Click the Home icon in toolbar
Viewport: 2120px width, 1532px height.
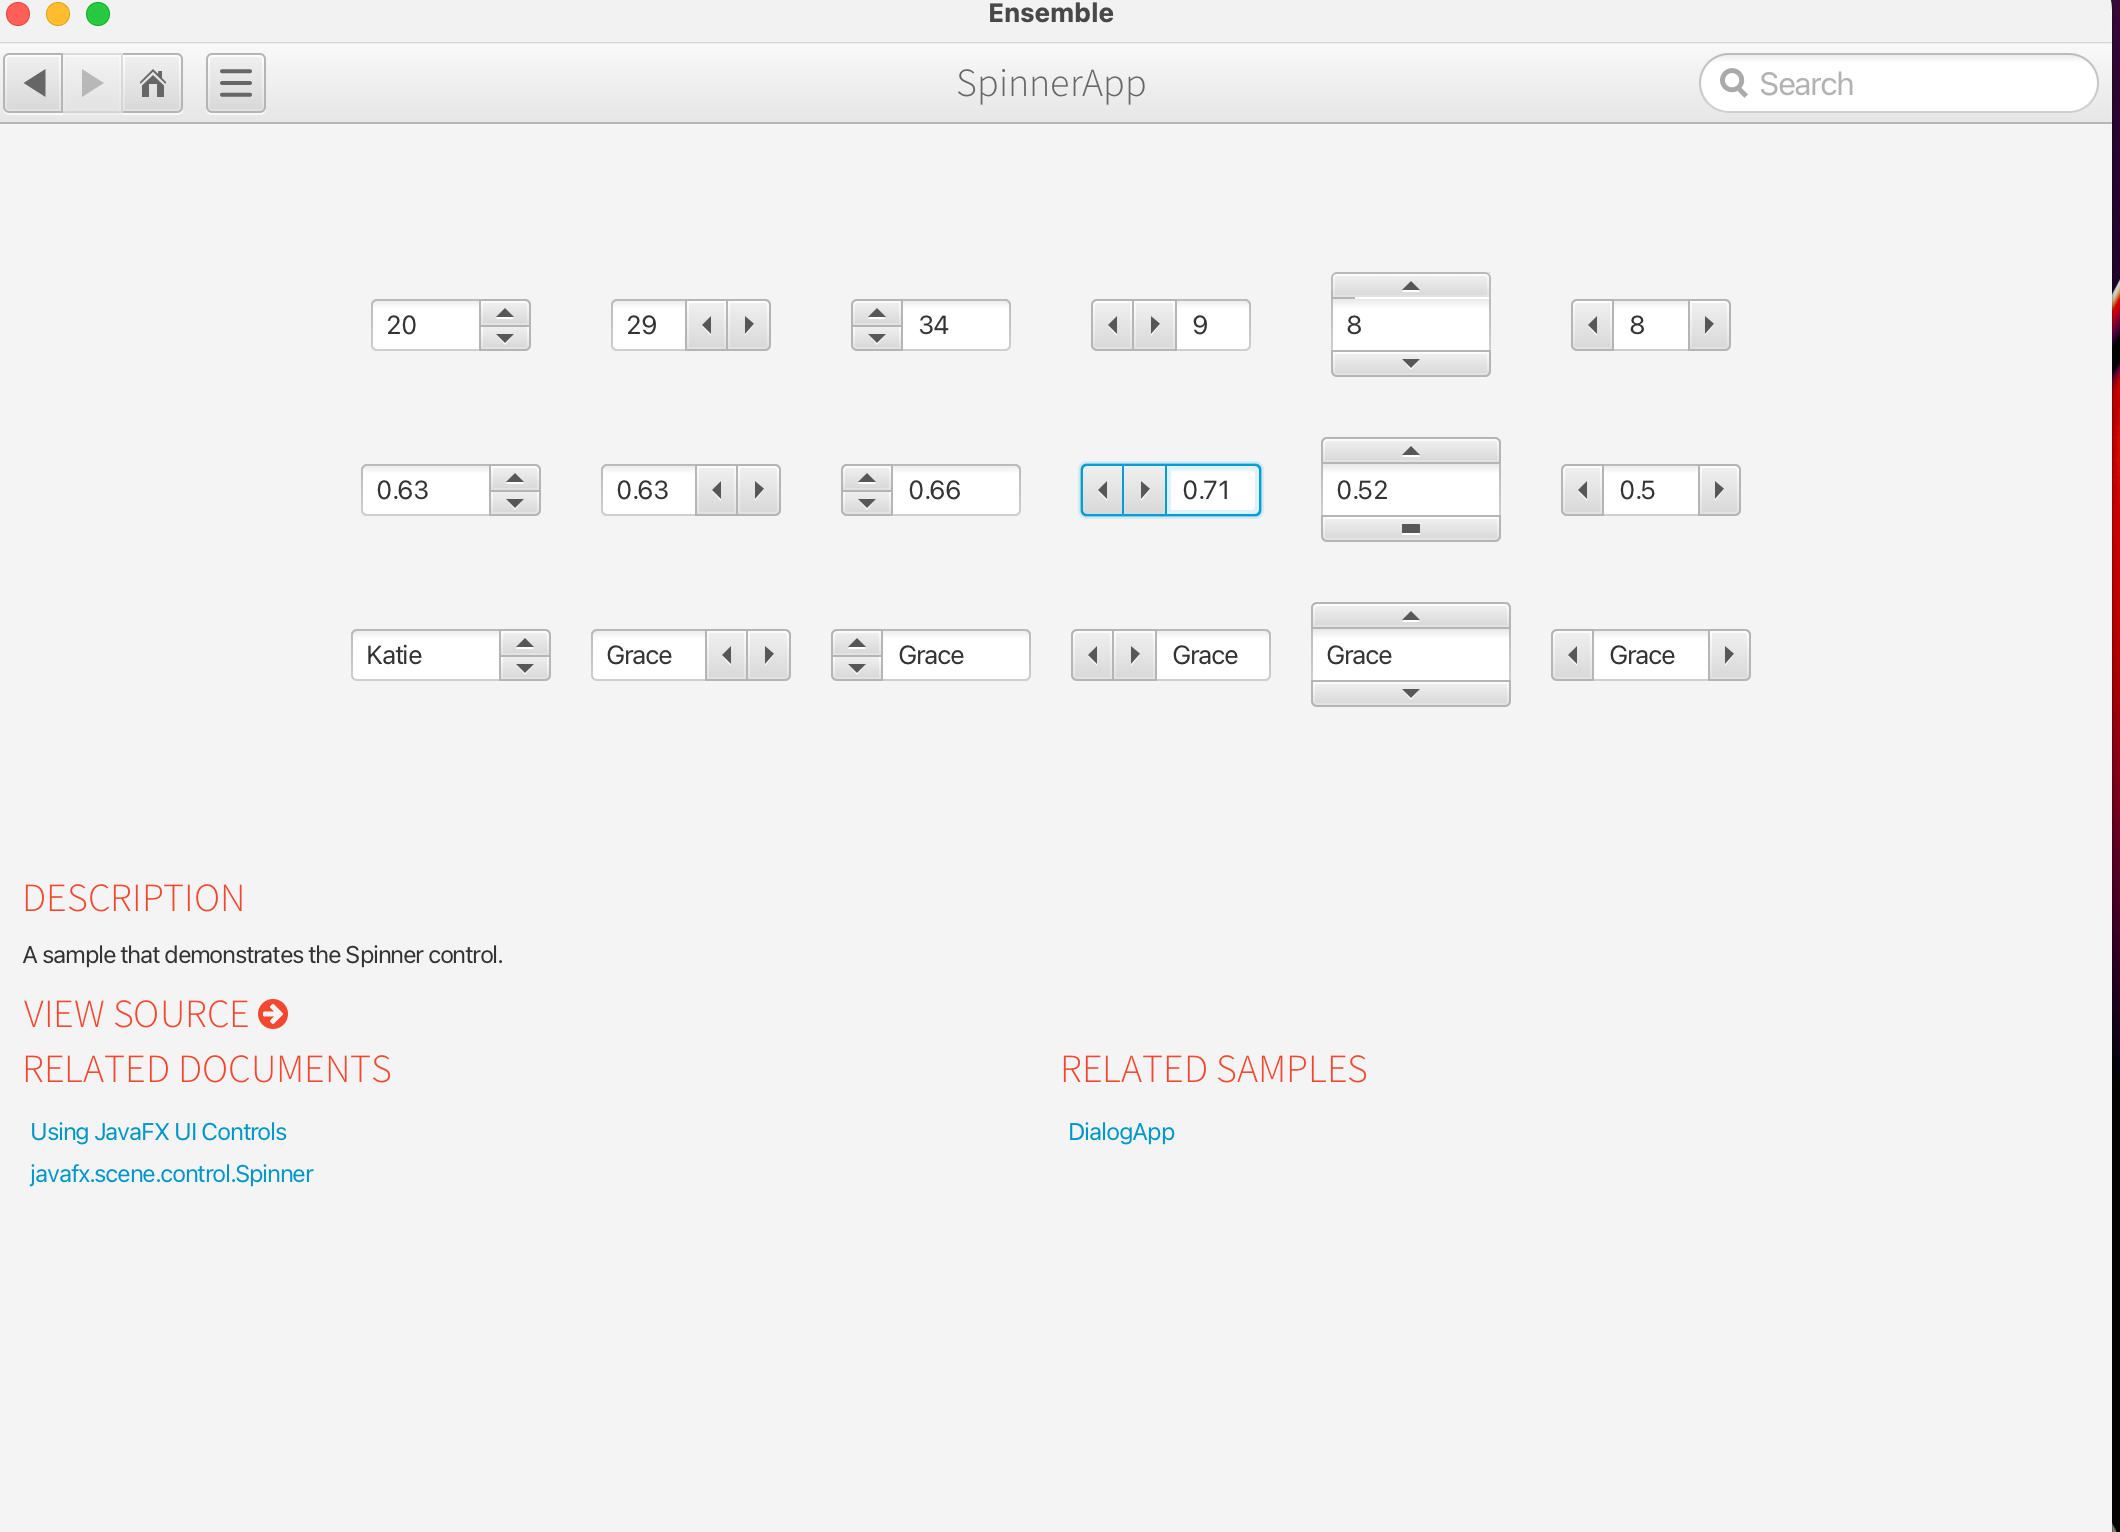152,83
